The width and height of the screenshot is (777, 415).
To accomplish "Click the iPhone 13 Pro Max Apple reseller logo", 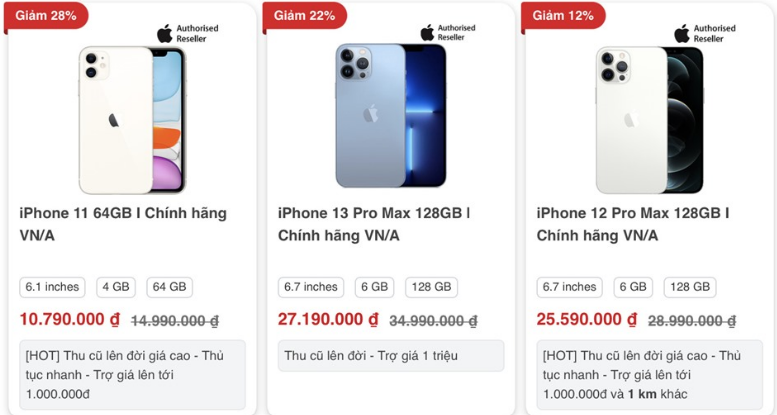I will coord(427,33).
